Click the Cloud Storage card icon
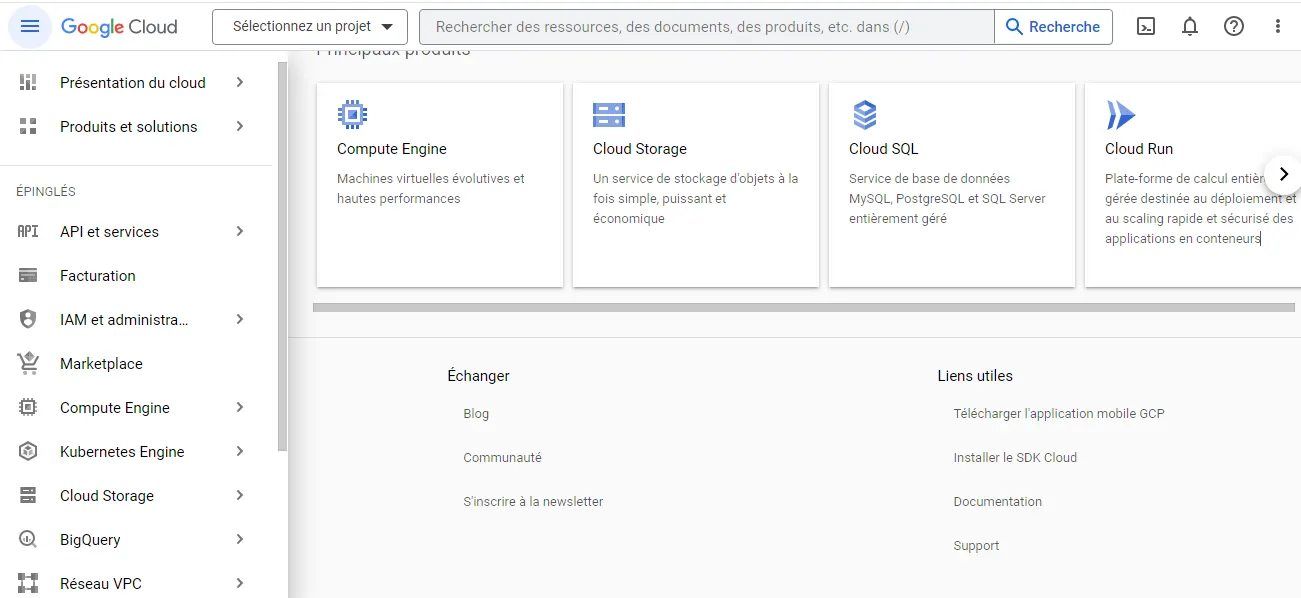Viewport: 1301px width, 598px height. (608, 115)
